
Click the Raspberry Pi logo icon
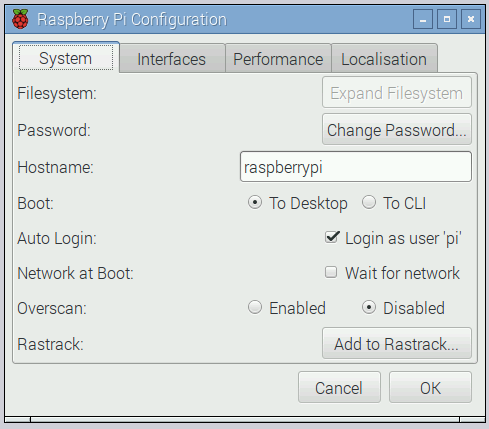20,19
